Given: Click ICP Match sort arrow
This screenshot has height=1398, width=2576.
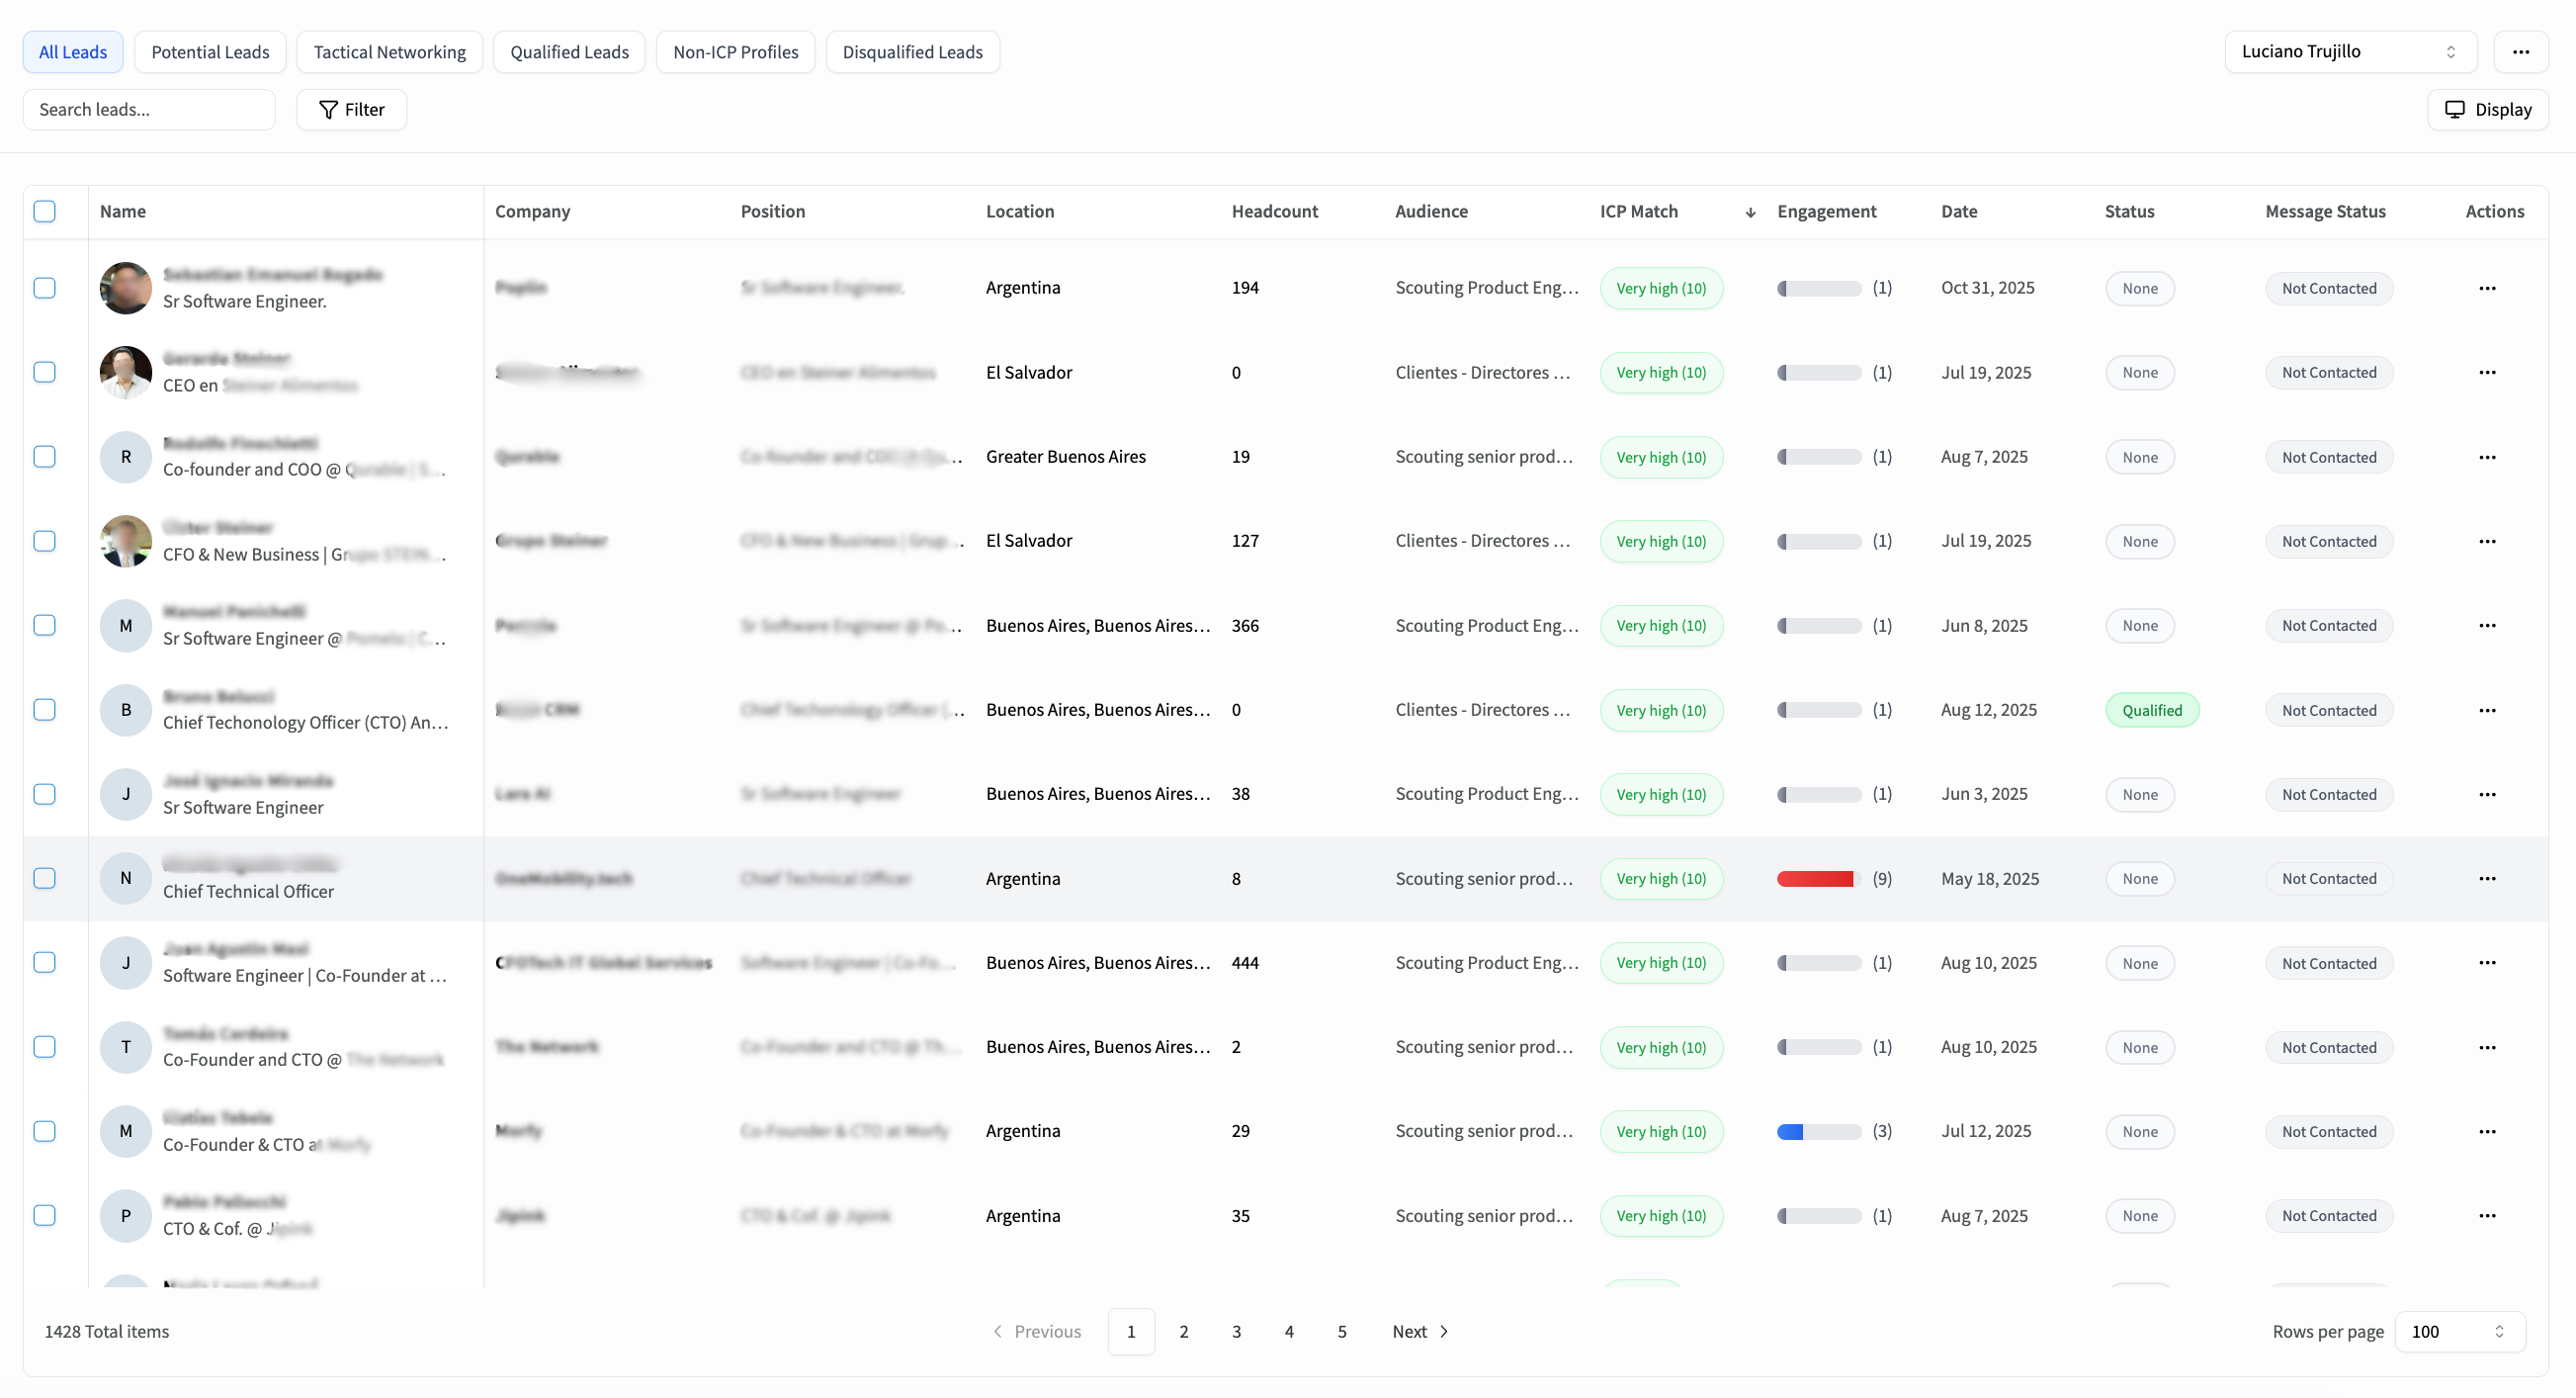Looking at the screenshot, I should [x=1750, y=212].
